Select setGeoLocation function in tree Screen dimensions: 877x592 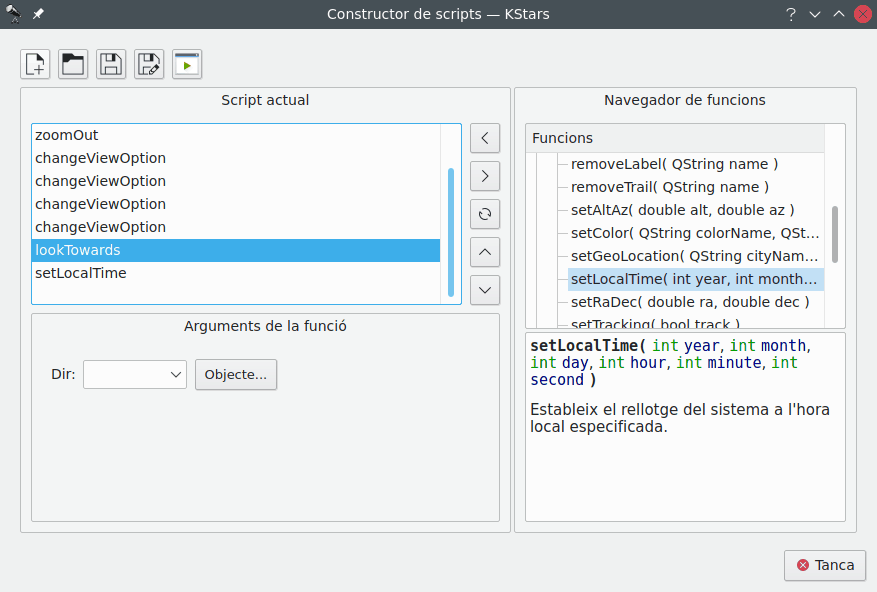[694, 256]
